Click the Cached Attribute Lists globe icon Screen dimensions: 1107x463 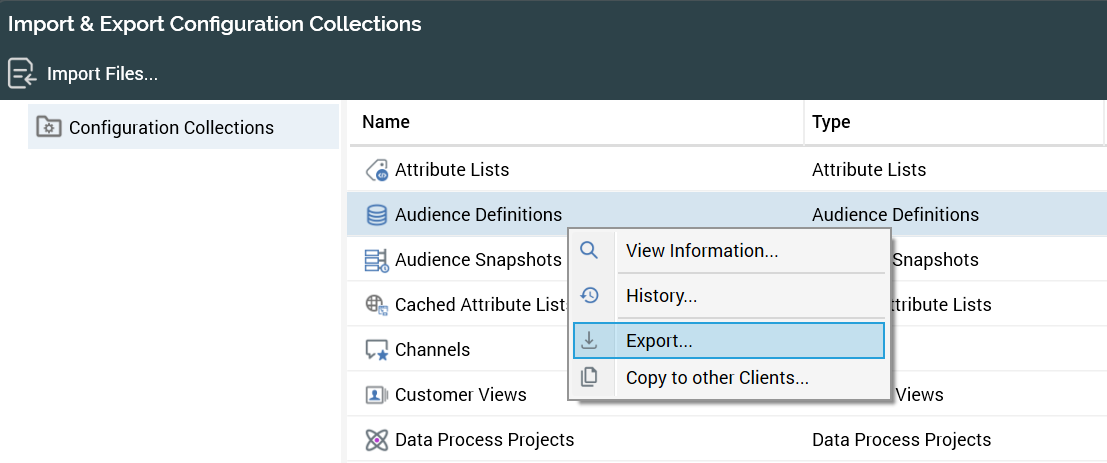click(x=377, y=305)
